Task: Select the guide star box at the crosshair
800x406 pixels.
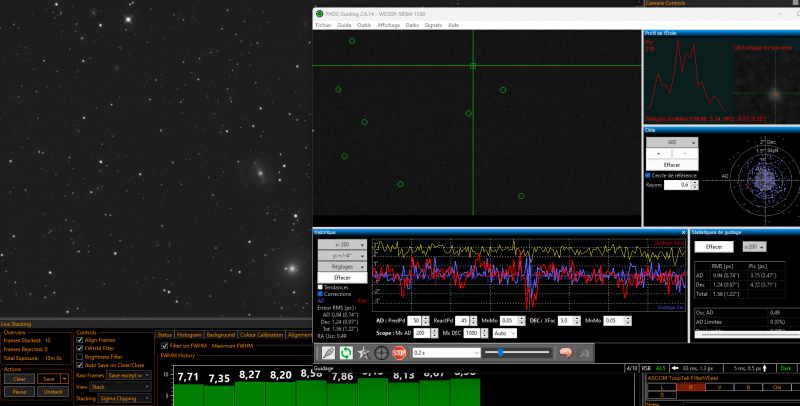Action: coord(473,66)
